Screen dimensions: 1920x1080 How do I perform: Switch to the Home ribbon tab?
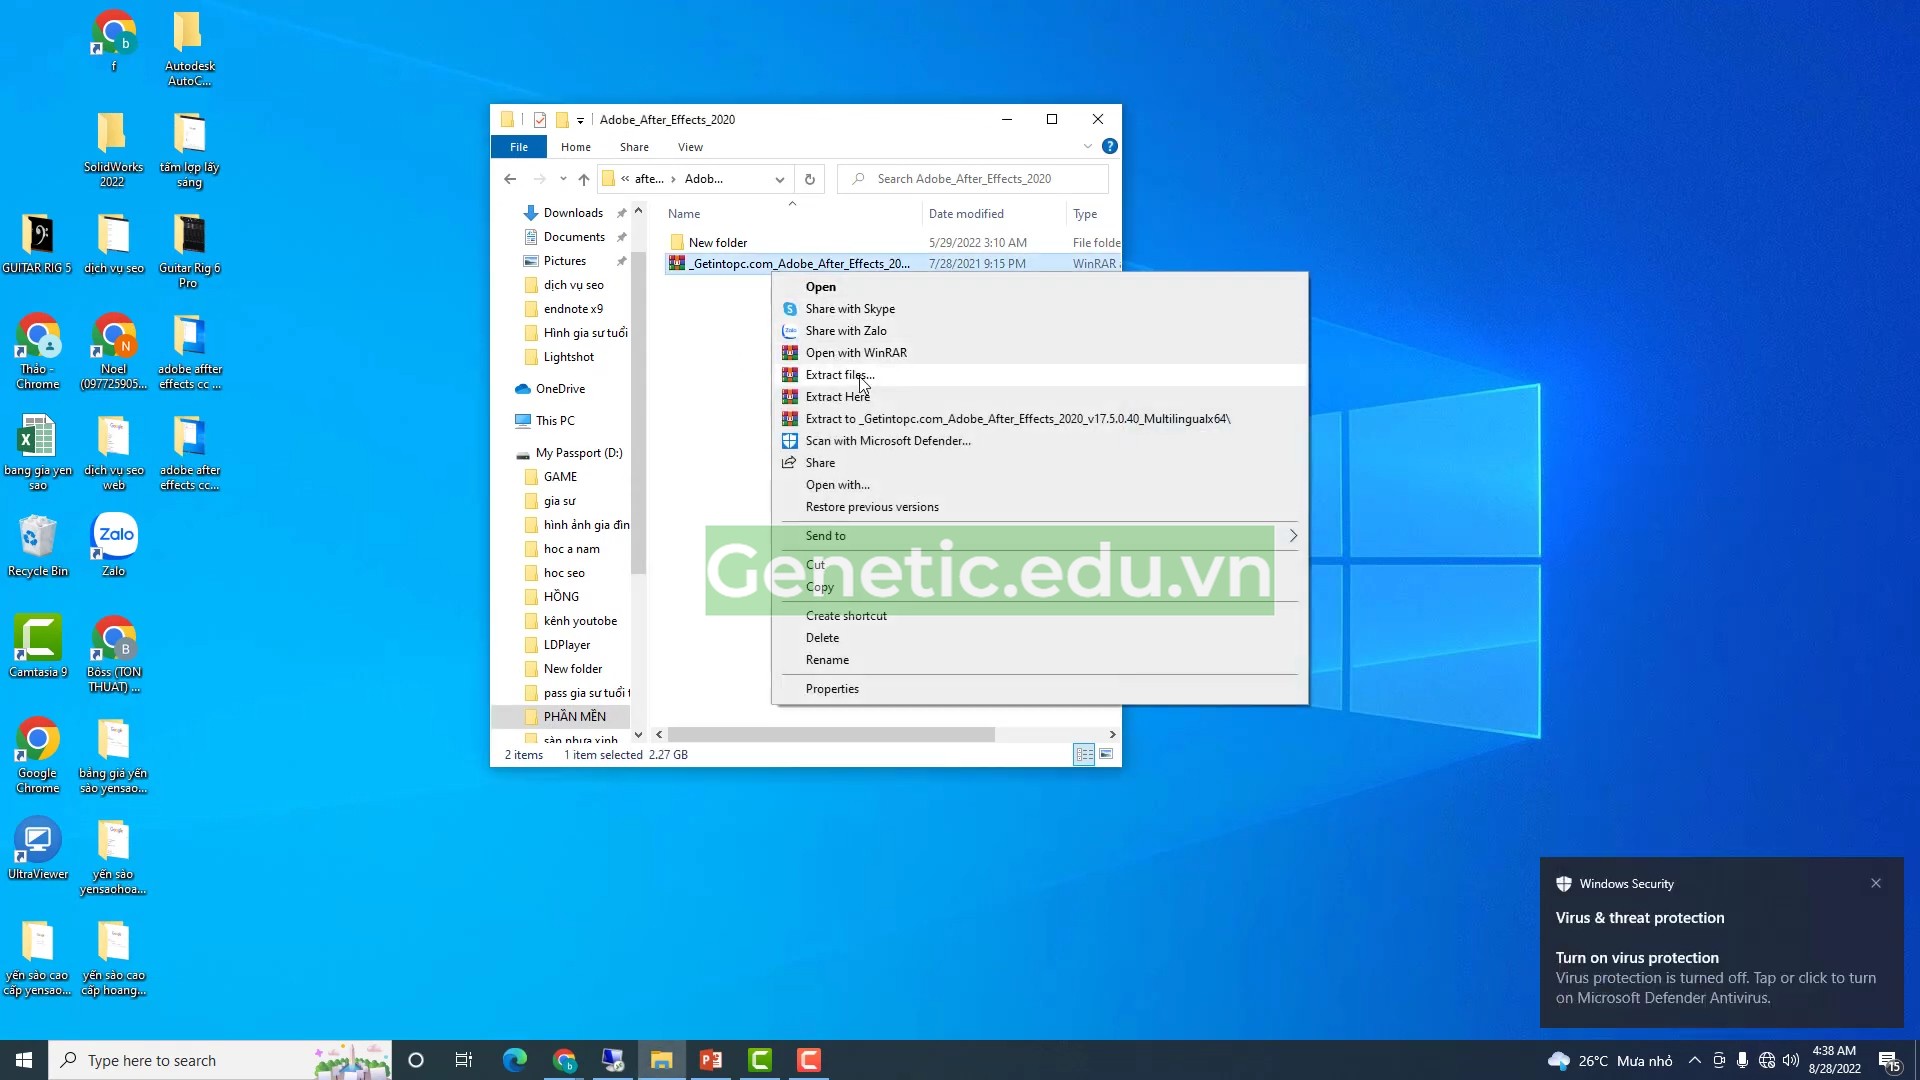[576, 147]
